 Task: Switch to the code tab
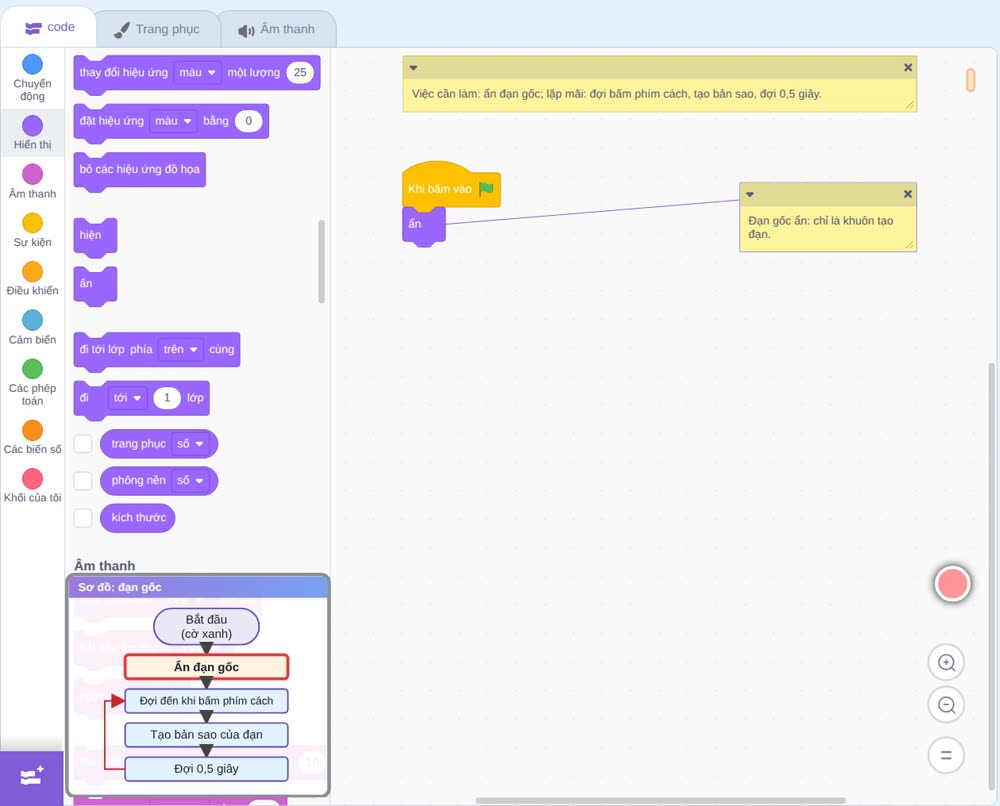[x=49, y=27]
